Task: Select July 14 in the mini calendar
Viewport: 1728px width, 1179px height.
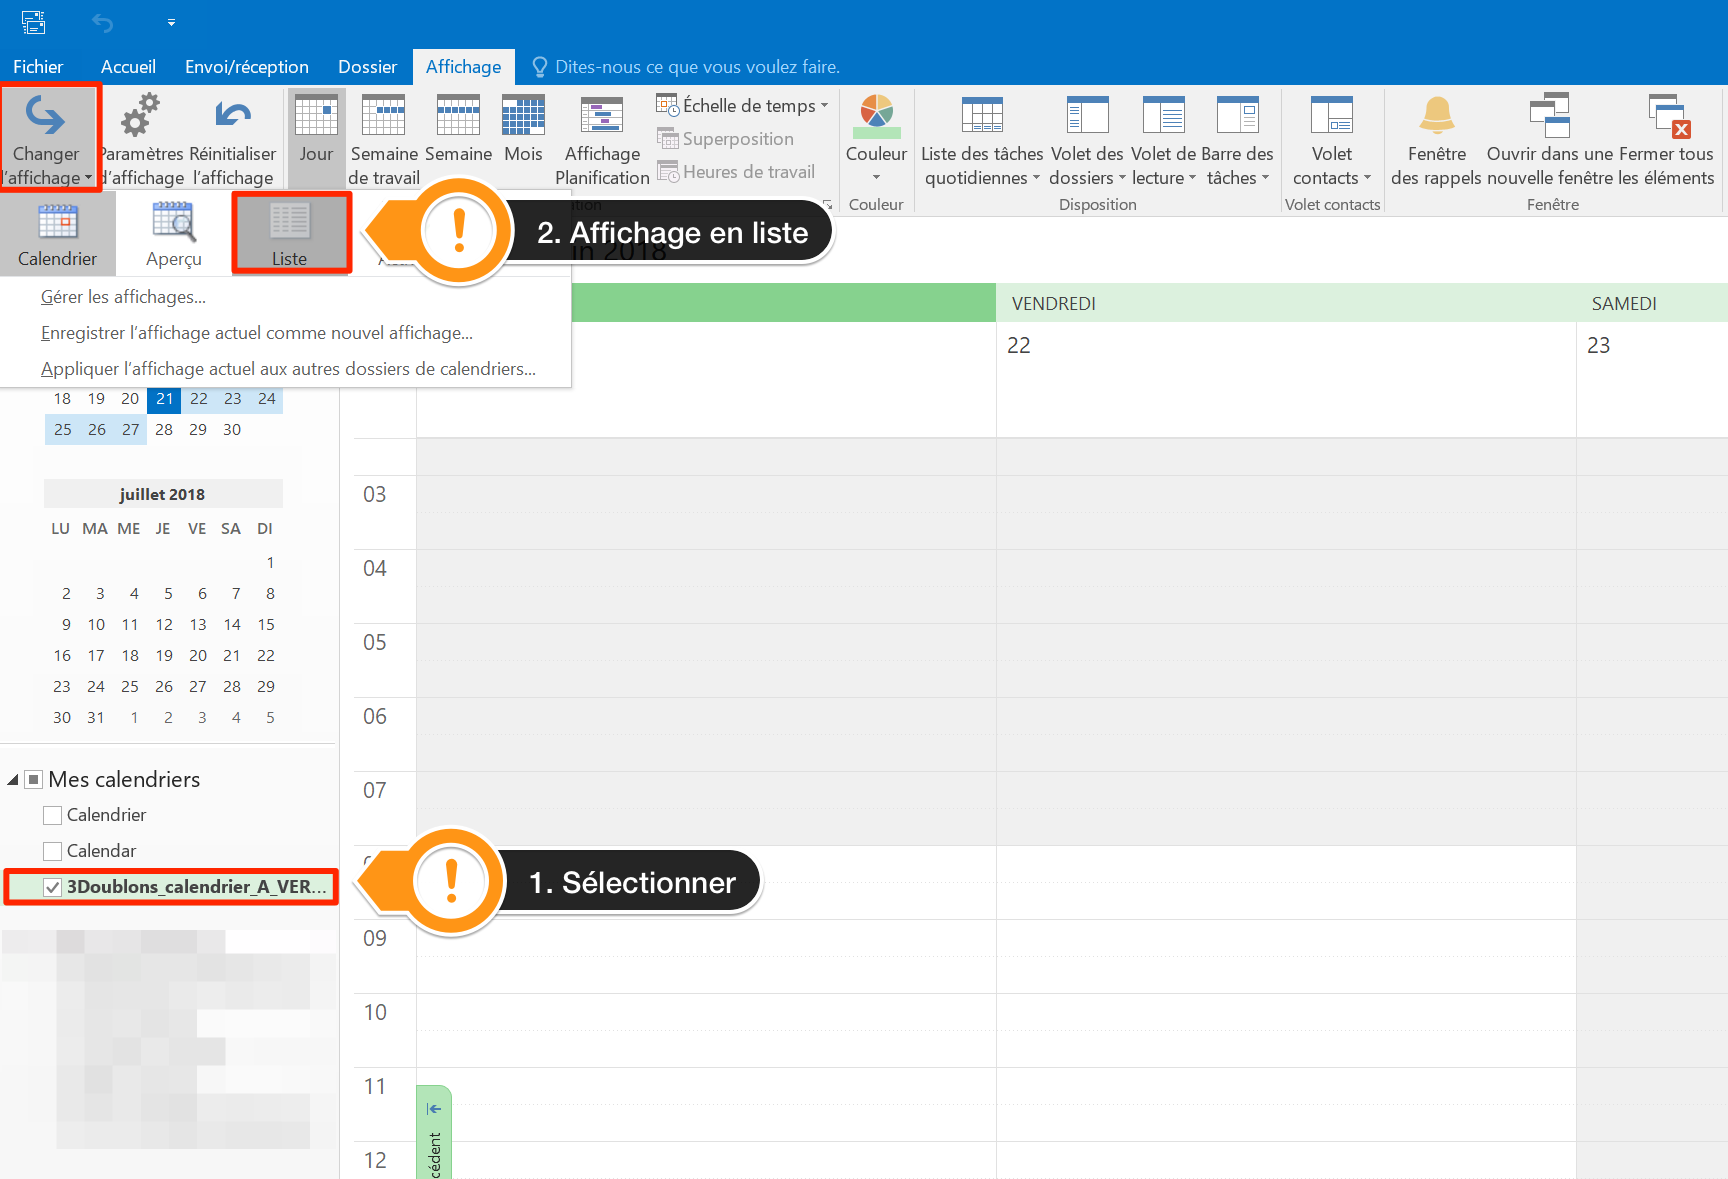Action: (232, 625)
